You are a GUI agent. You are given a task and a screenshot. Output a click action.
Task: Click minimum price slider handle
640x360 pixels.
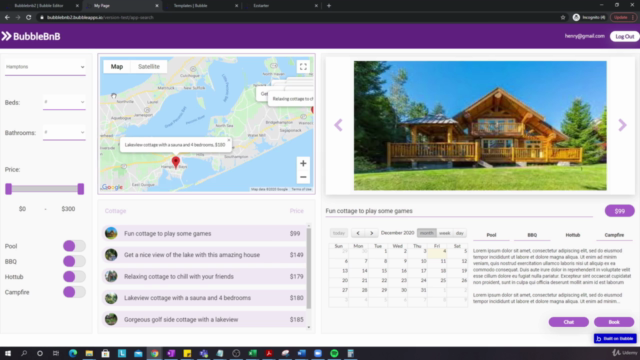pos(9,189)
